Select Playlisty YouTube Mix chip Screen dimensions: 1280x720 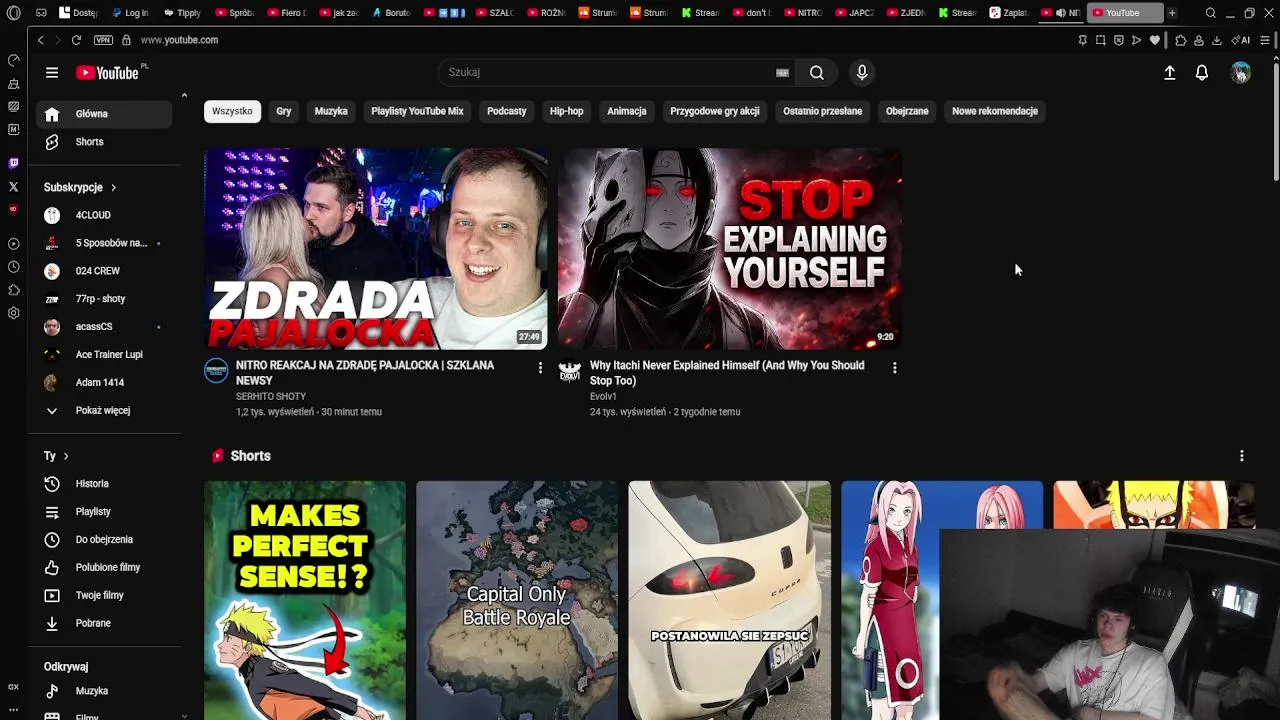417,111
